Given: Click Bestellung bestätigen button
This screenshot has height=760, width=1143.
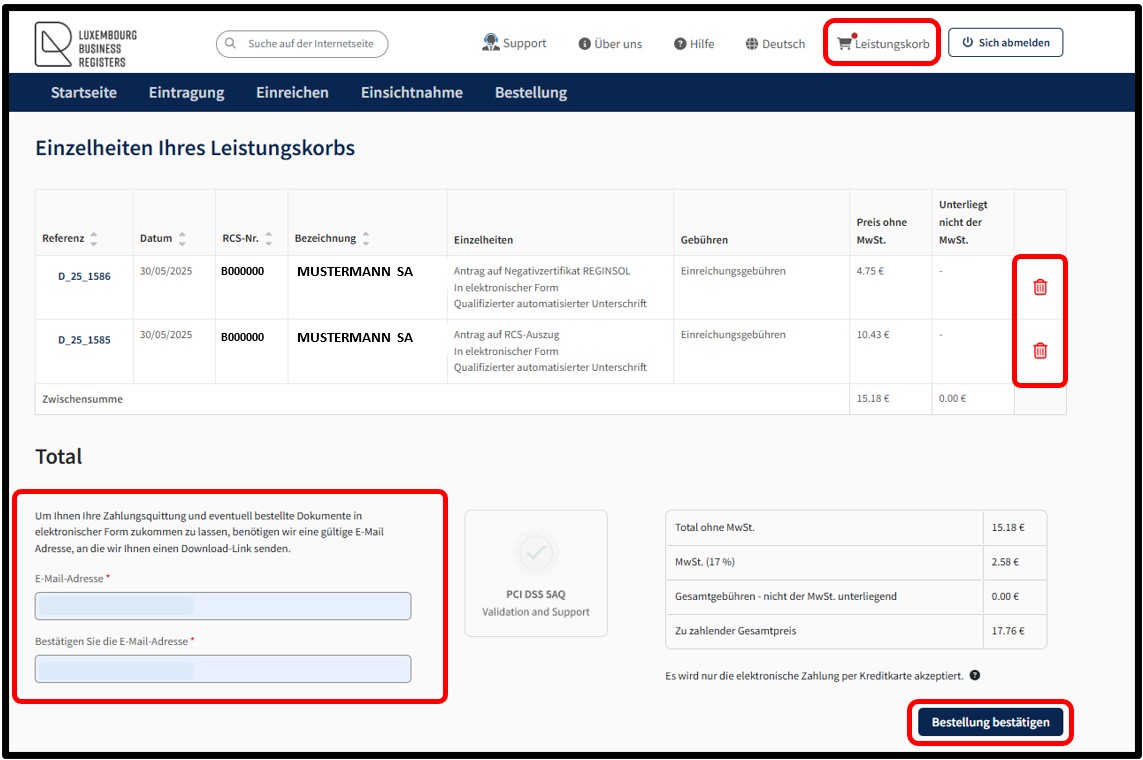Looking at the screenshot, I should (x=990, y=722).
